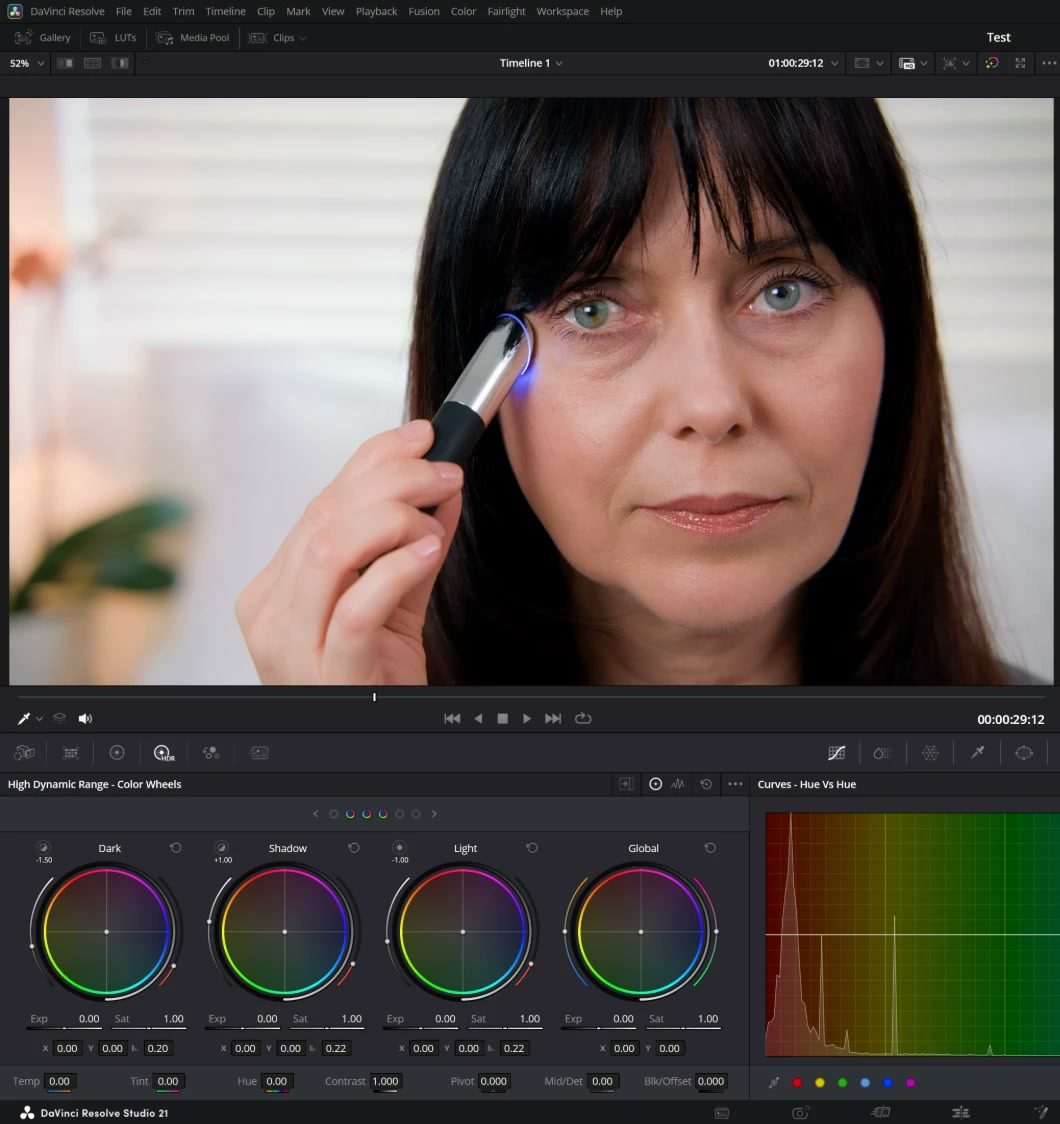Select the red hue curve swatch
The image size is (1060, 1124).
pyautogui.click(x=797, y=1082)
